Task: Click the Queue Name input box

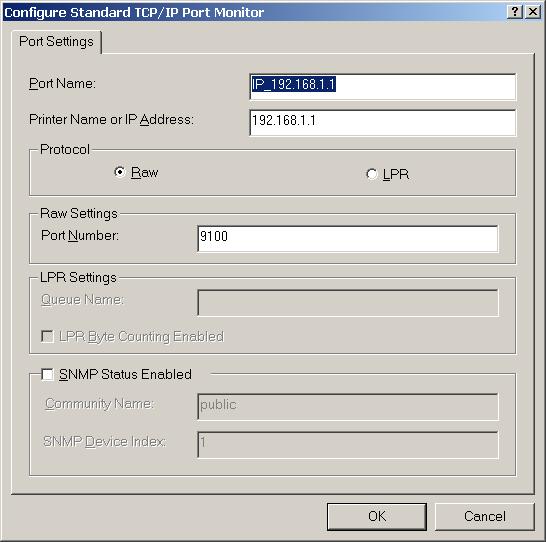Action: pyautogui.click(x=348, y=303)
